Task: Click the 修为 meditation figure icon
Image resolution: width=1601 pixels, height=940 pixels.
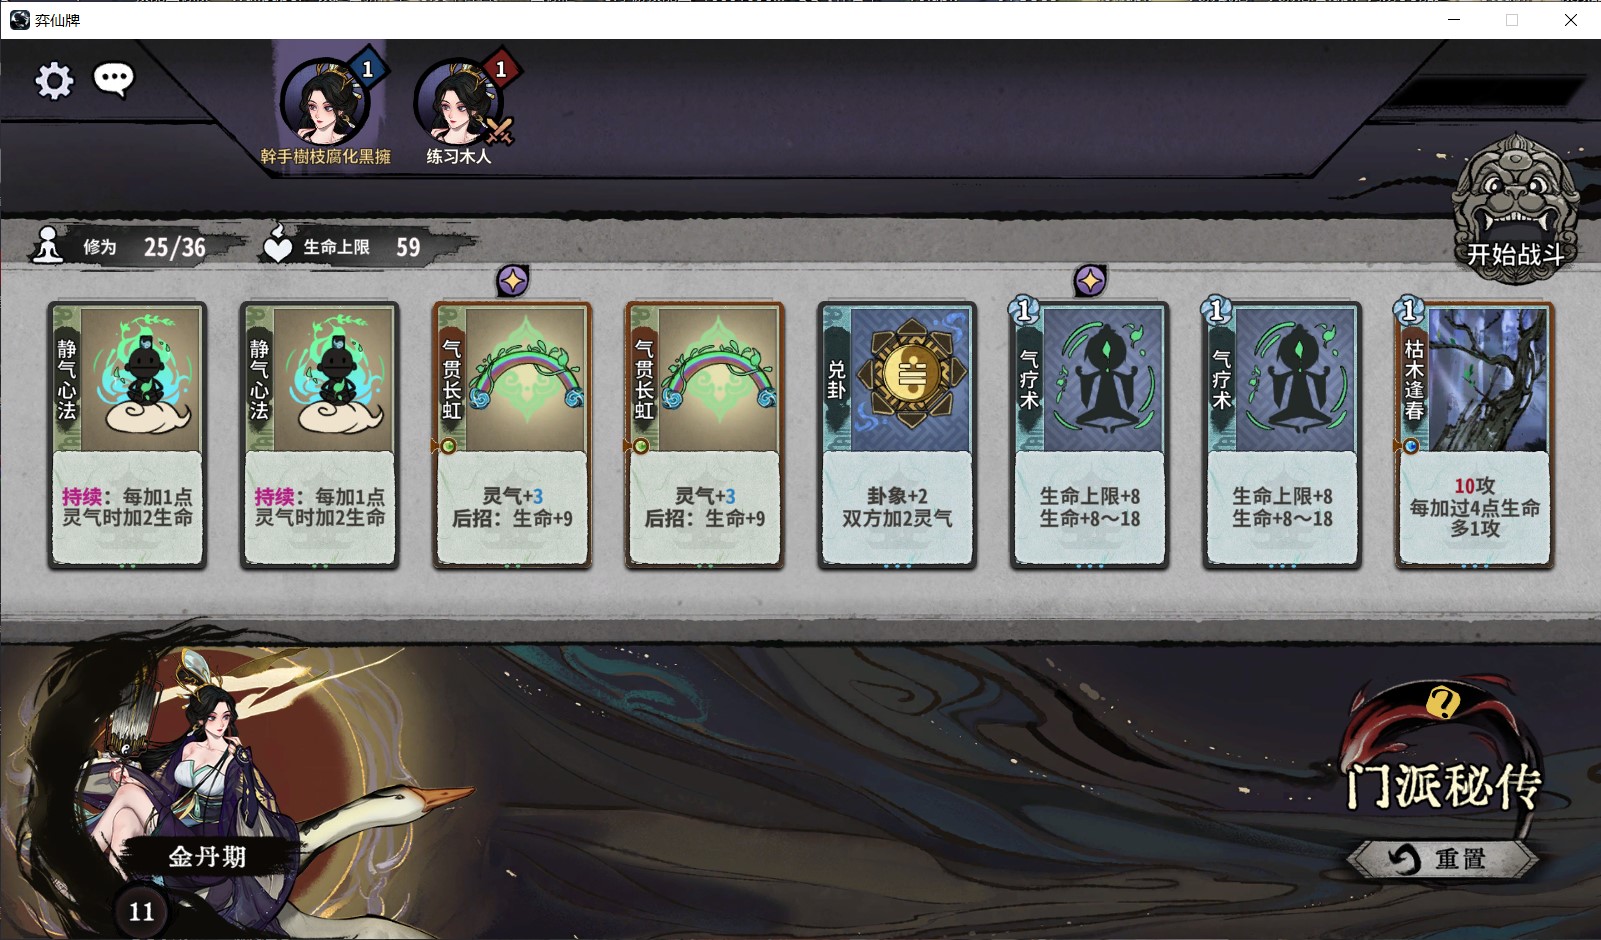Action: (48, 246)
